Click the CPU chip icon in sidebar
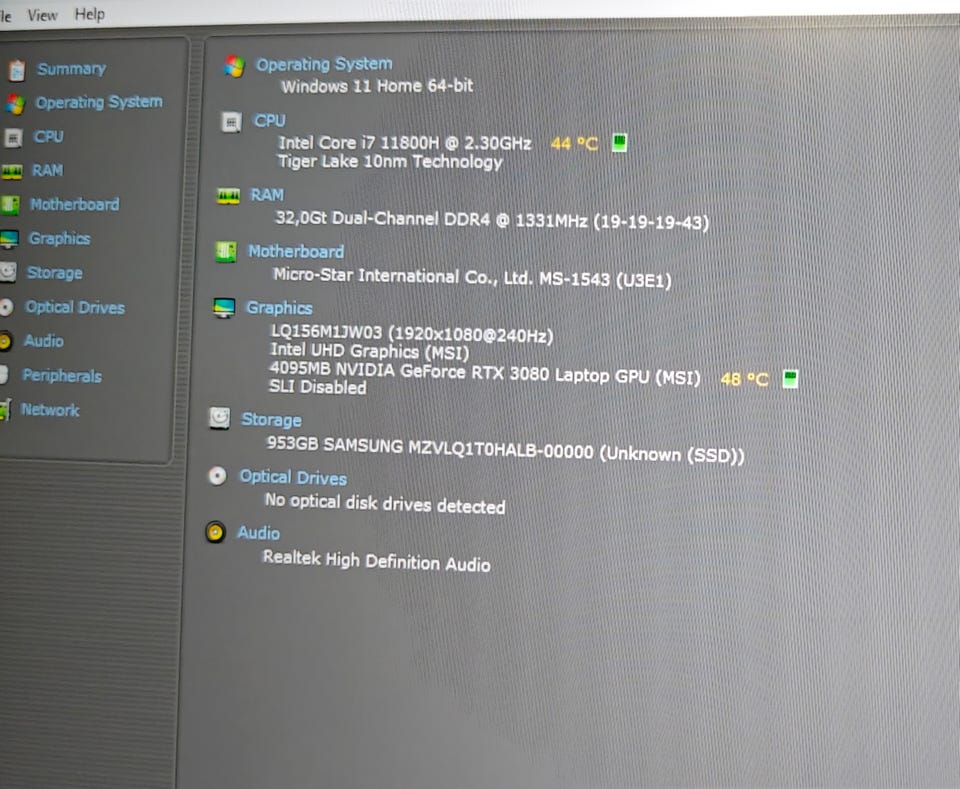Screen dimensions: 960x789 13,138
